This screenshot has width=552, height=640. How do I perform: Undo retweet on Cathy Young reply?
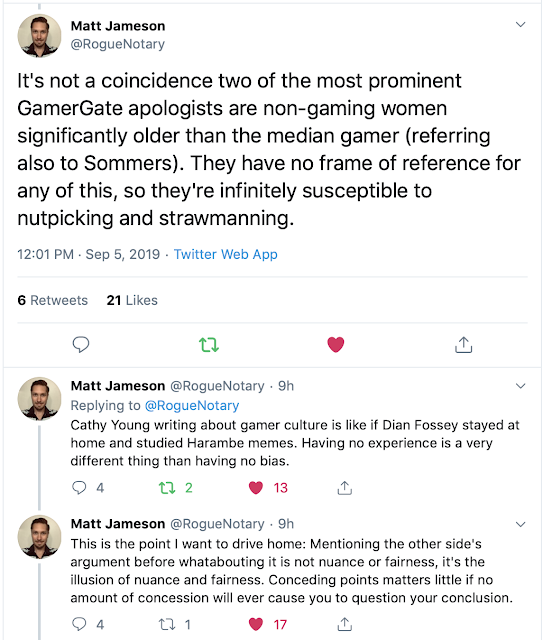click(167, 487)
